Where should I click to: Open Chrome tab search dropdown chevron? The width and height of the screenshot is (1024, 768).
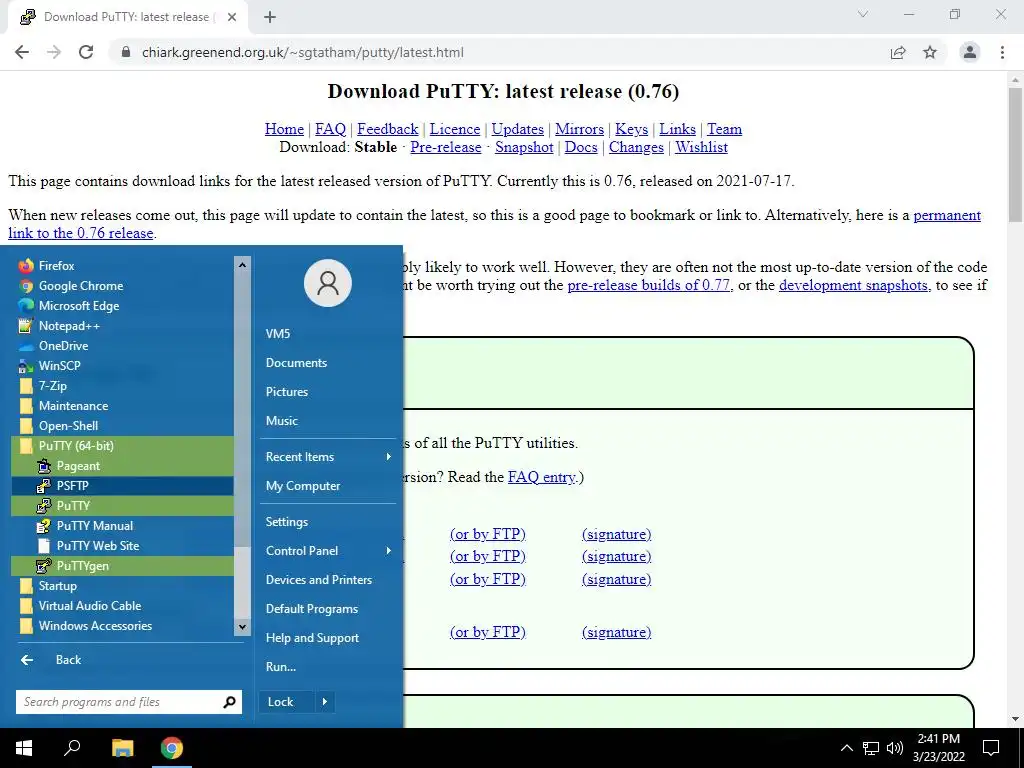coord(863,14)
